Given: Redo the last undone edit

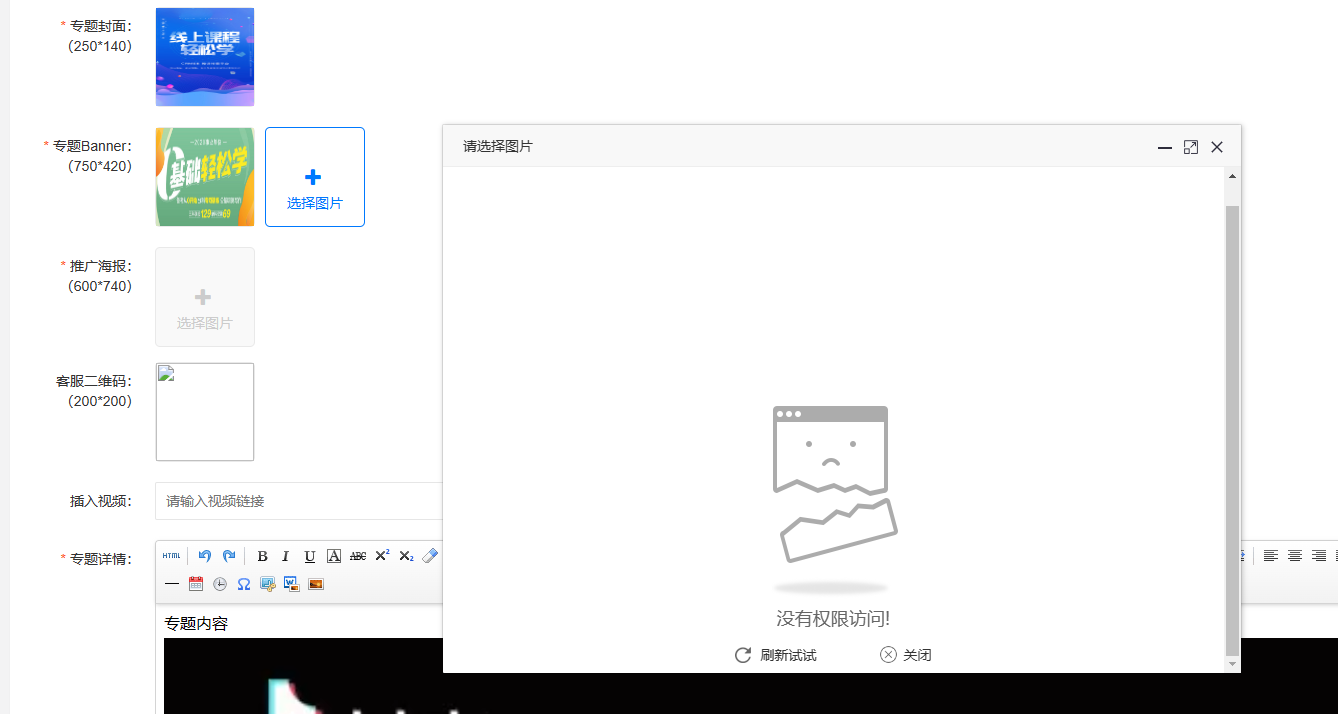Looking at the screenshot, I should coord(229,556).
